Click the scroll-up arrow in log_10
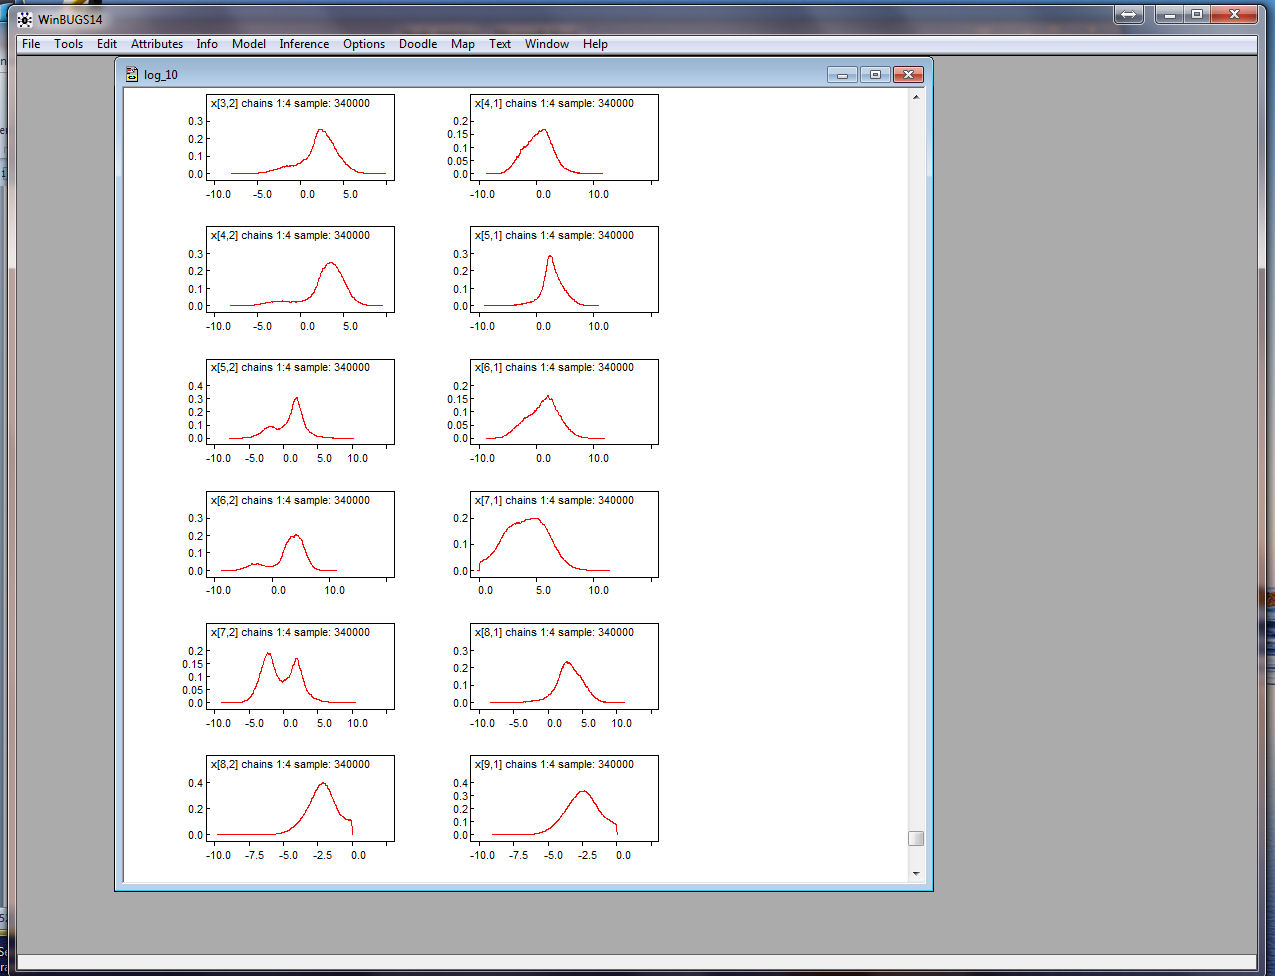Viewport: 1275px width, 976px height. pyautogui.click(x=916, y=97)
